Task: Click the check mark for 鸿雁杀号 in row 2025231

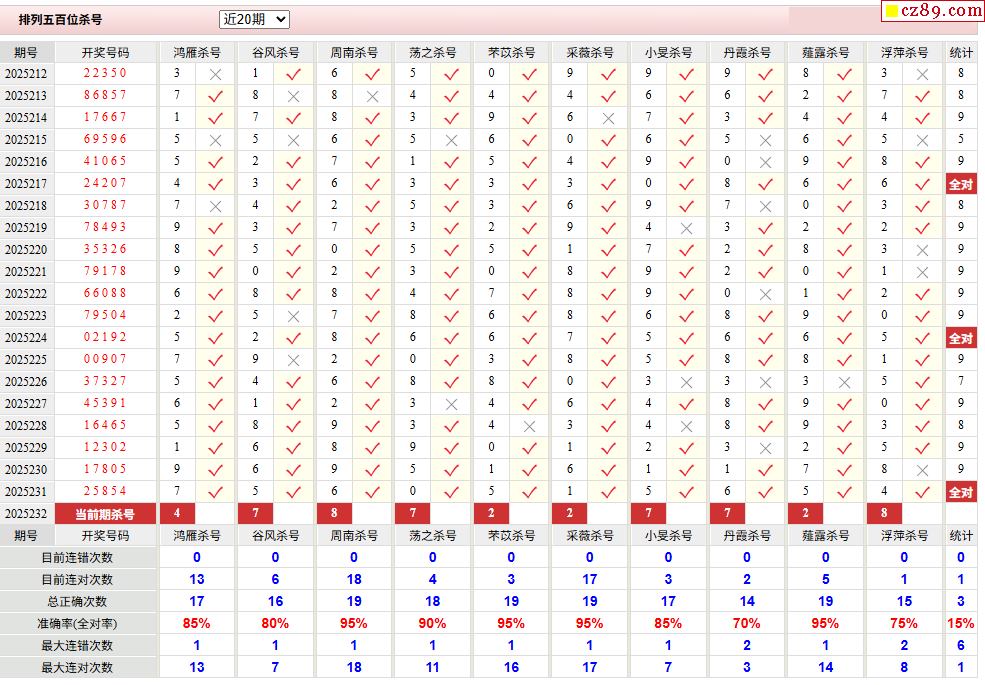Action: point(215,492)
